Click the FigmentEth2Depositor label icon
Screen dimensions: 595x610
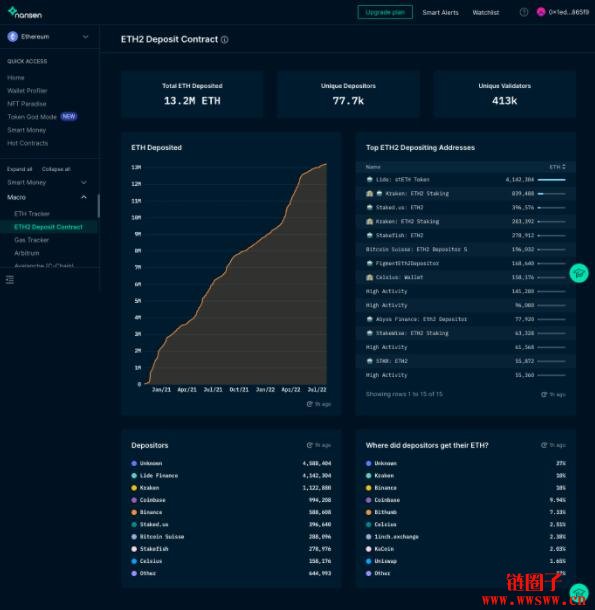pyautogui.click(x=370, y=263)
